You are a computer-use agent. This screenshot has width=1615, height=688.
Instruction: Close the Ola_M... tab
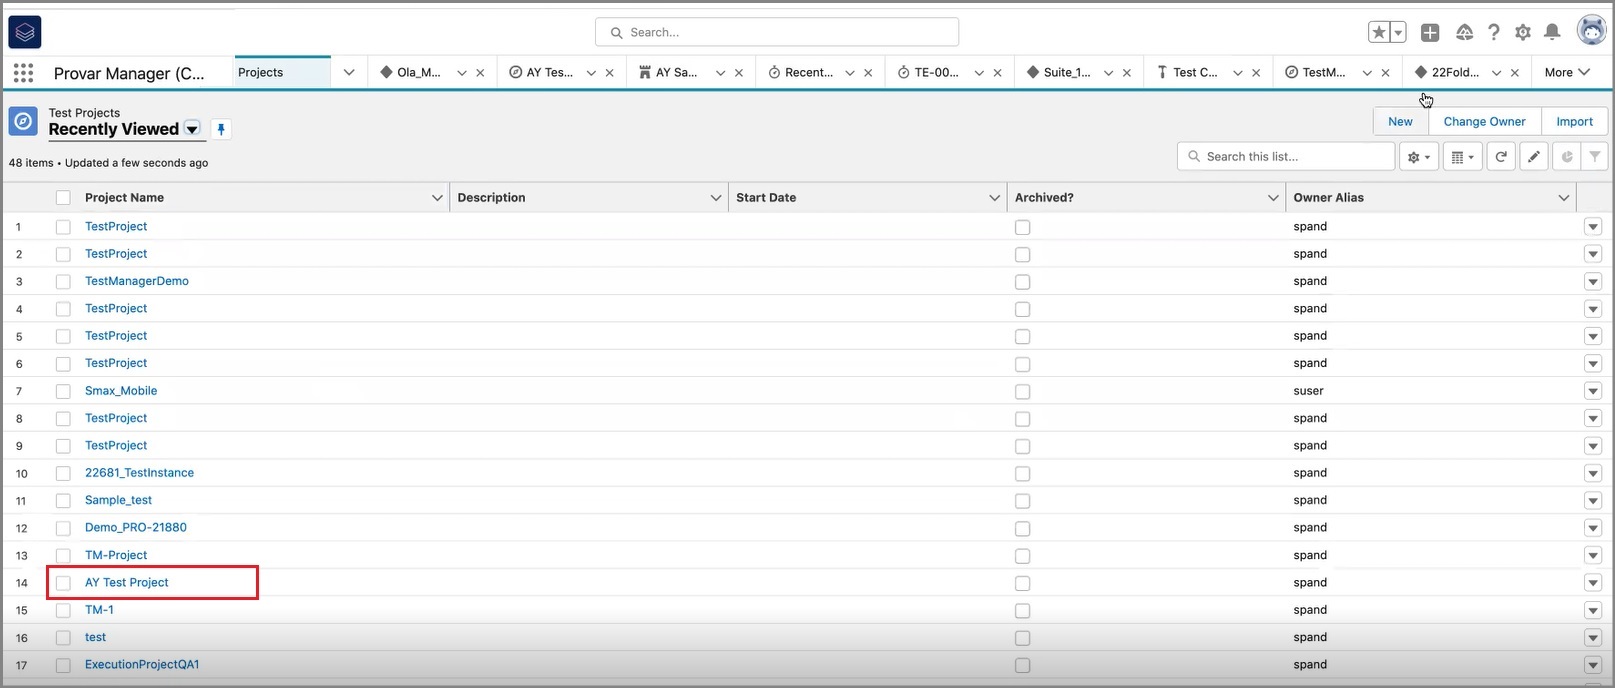480,73
